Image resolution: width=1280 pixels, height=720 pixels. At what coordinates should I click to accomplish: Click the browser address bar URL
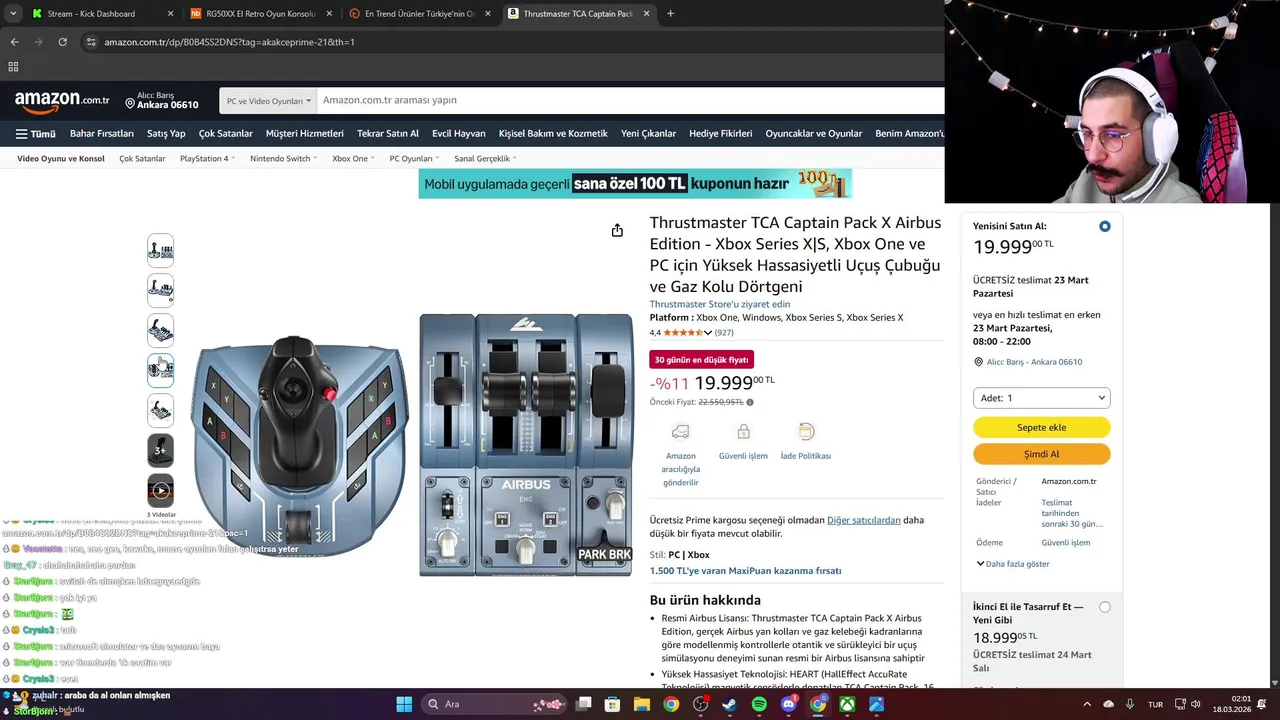point(230,42)
